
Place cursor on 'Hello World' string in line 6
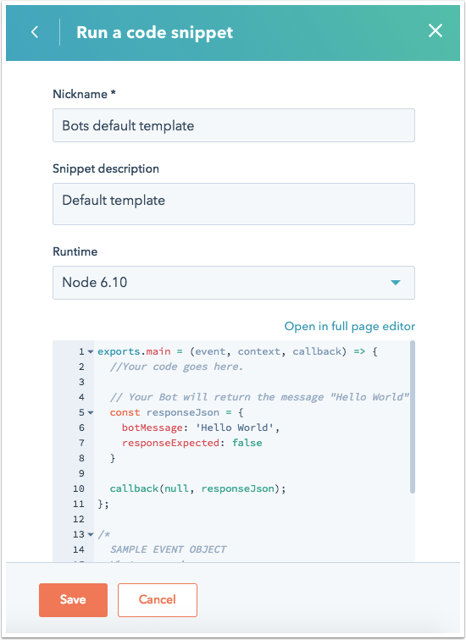(x=235, y=427)
